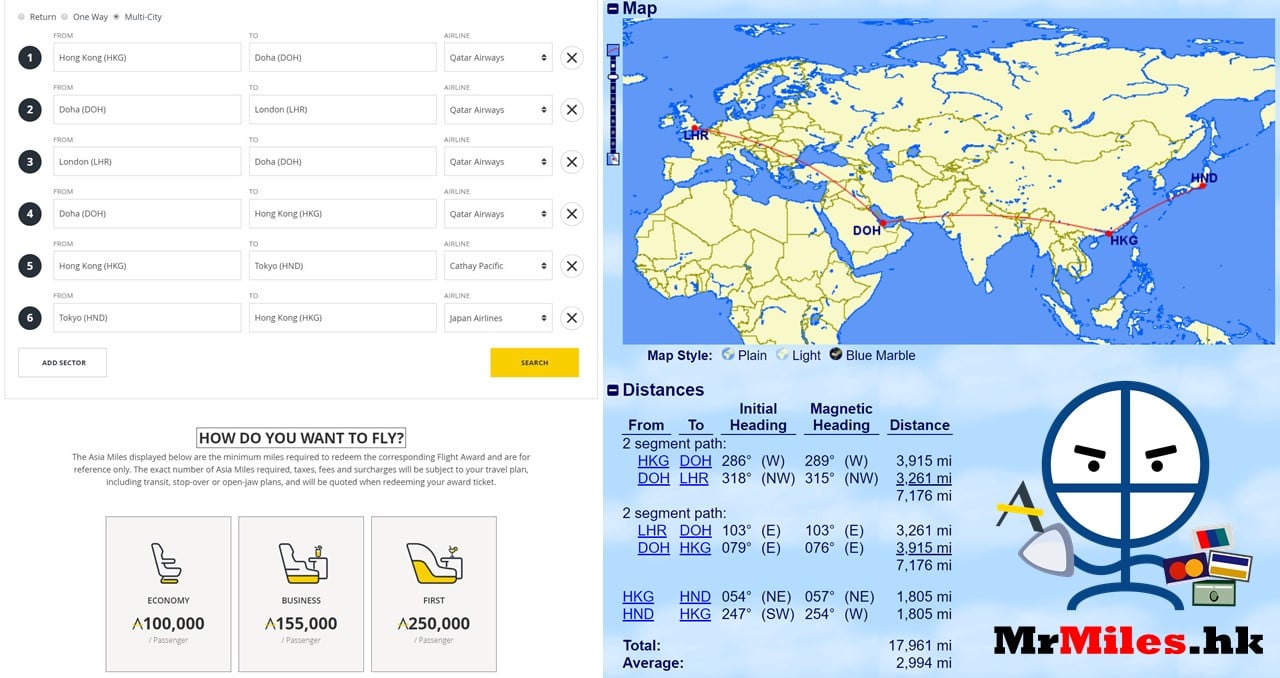Screen dimensions: 1280x678
Task: Remove sector 4 with its X icon
Action: (x=572, y=214)
